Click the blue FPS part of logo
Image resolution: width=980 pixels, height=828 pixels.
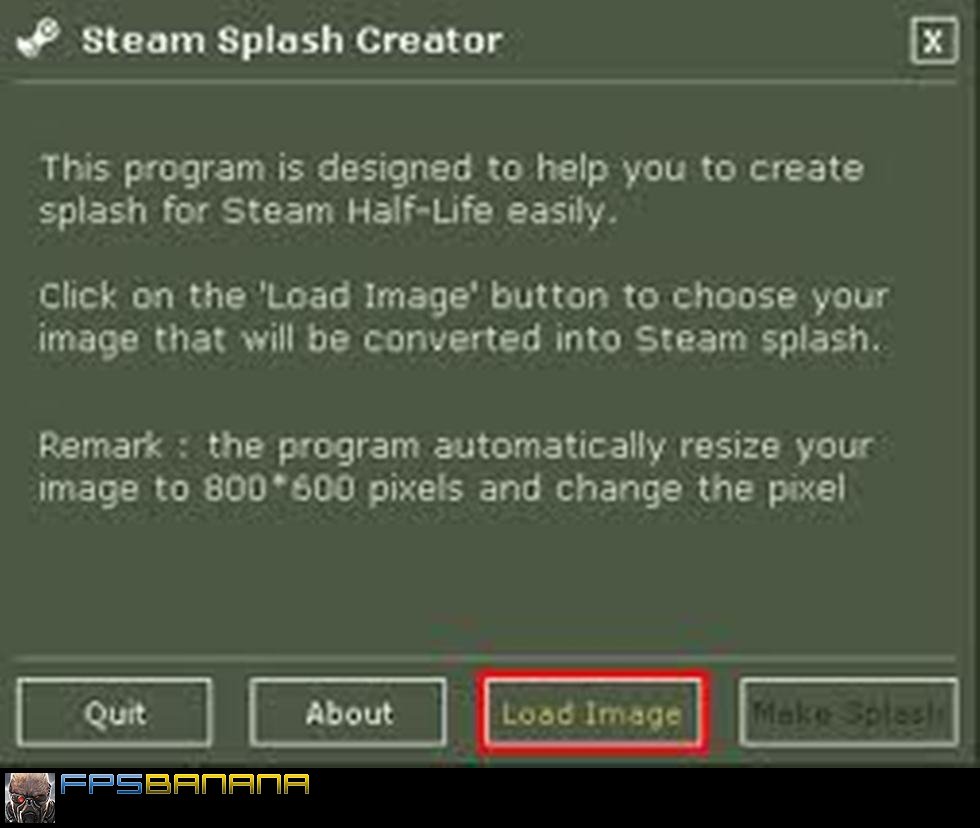pos(102,784)
